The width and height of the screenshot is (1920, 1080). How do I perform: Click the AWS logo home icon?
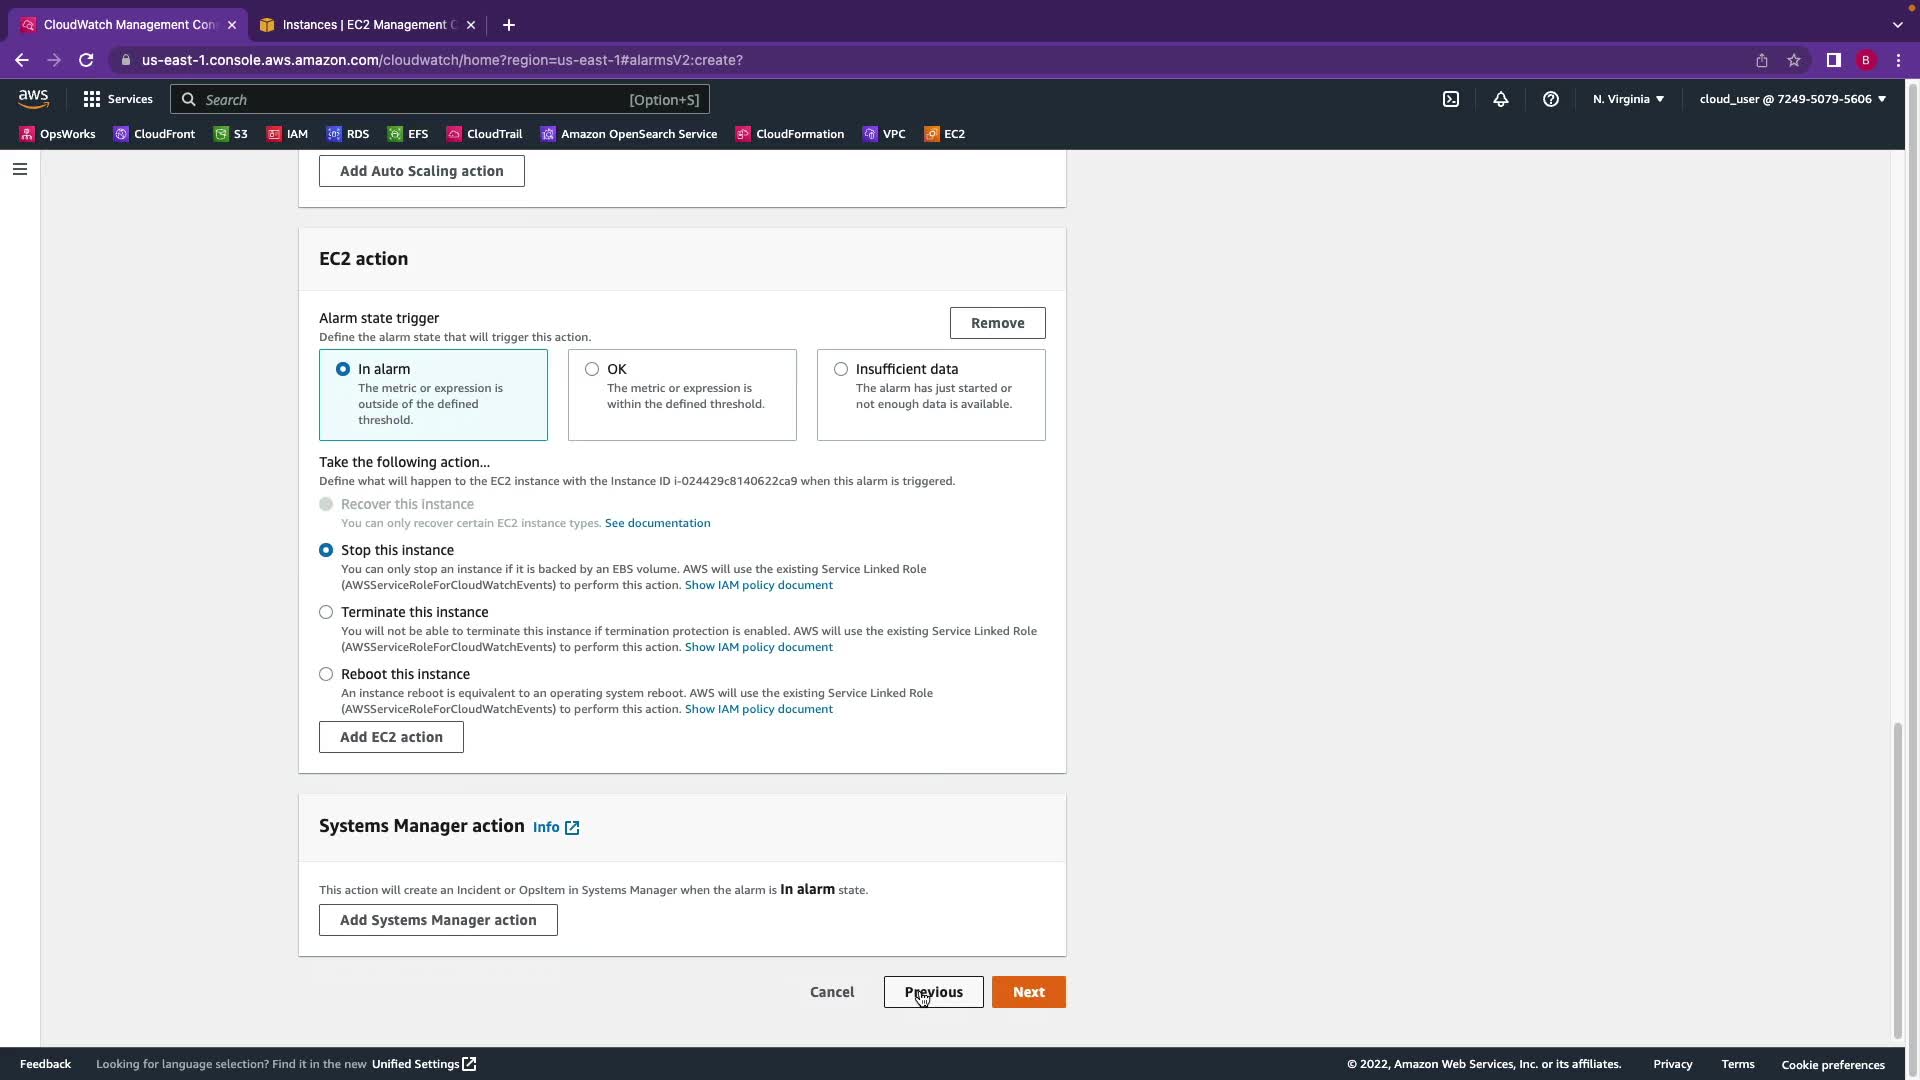[x=33, y=98]
